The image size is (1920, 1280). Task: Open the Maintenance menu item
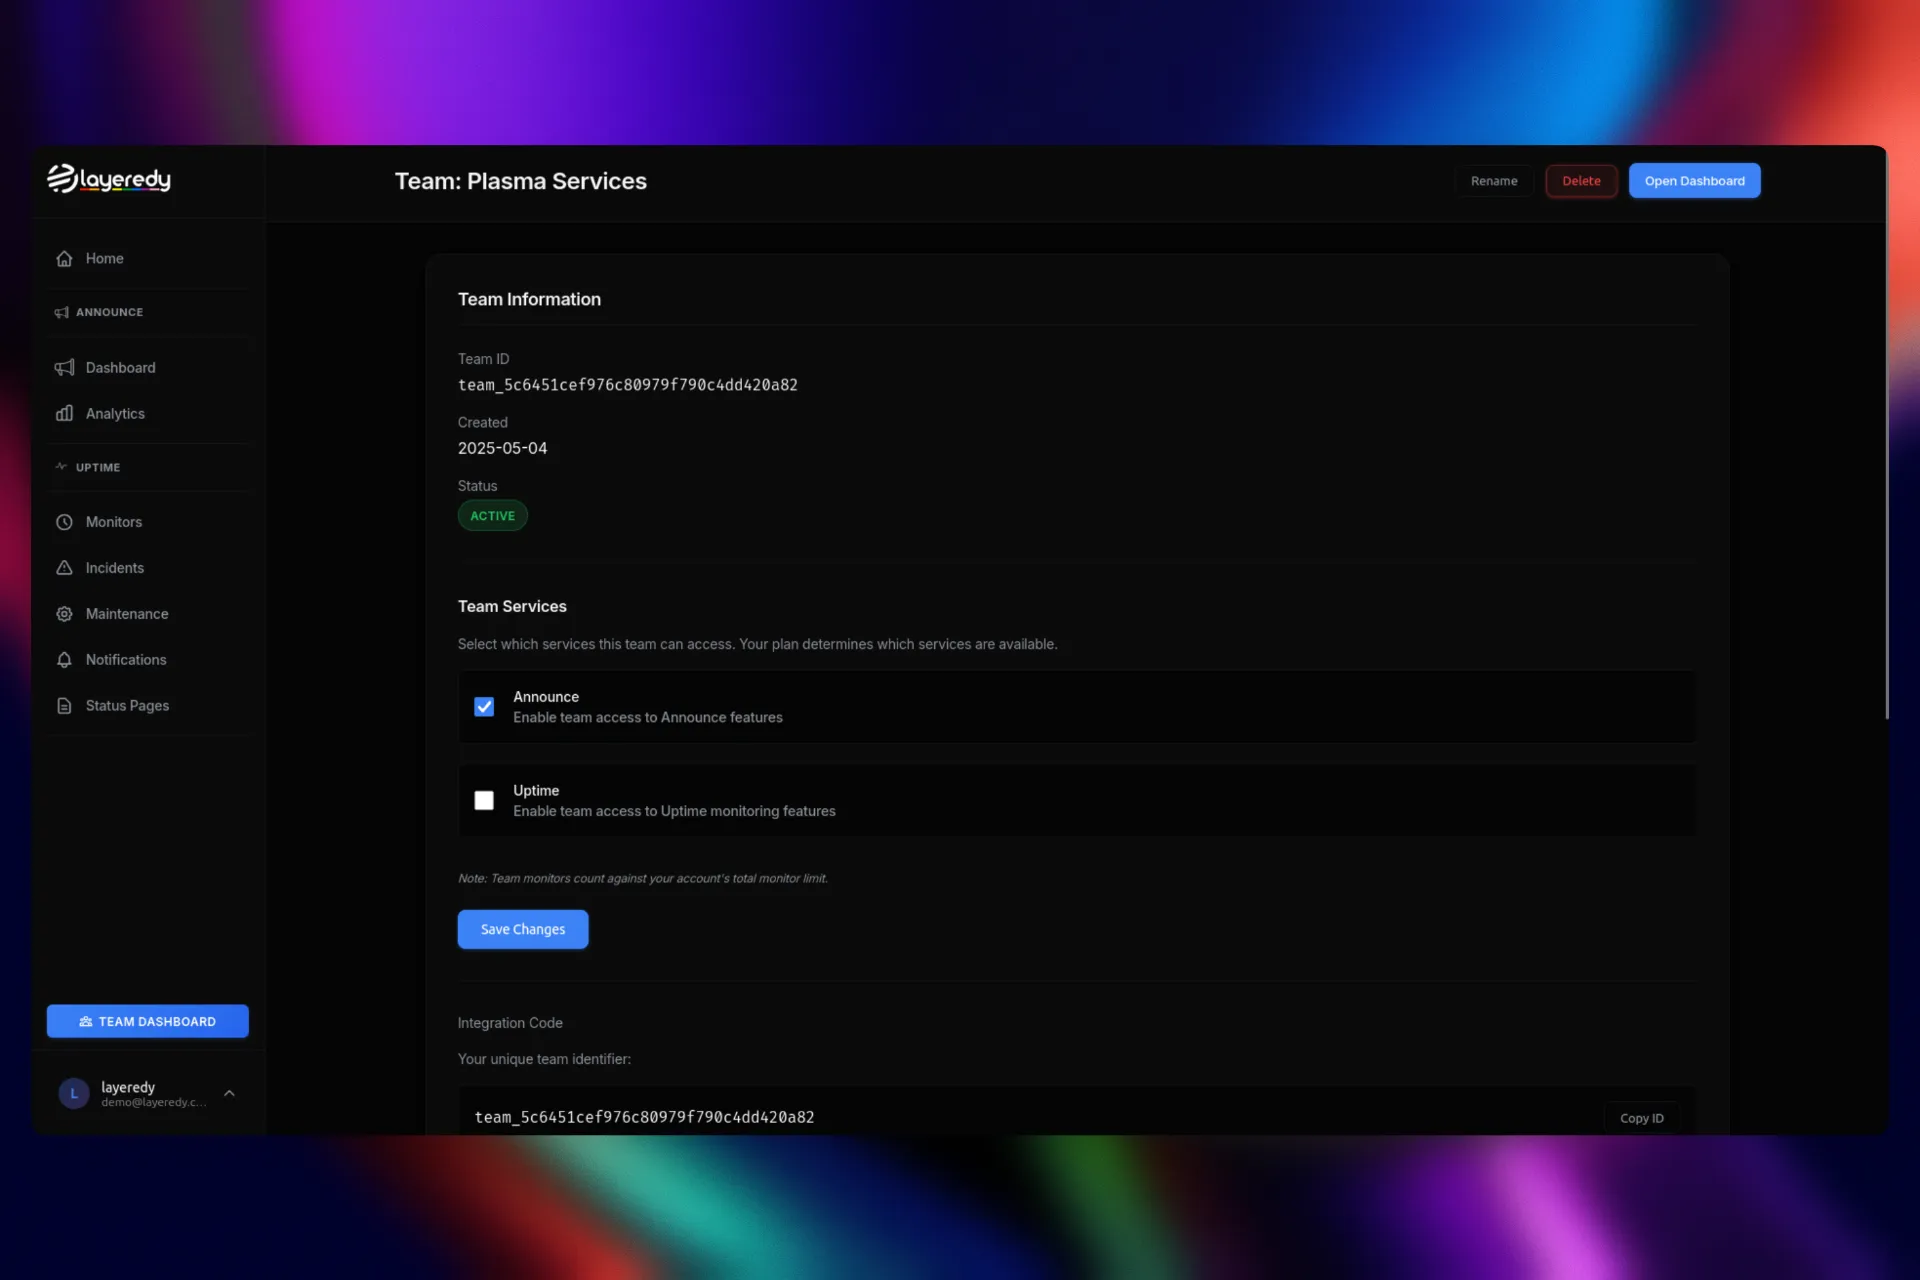click(127, 614)
